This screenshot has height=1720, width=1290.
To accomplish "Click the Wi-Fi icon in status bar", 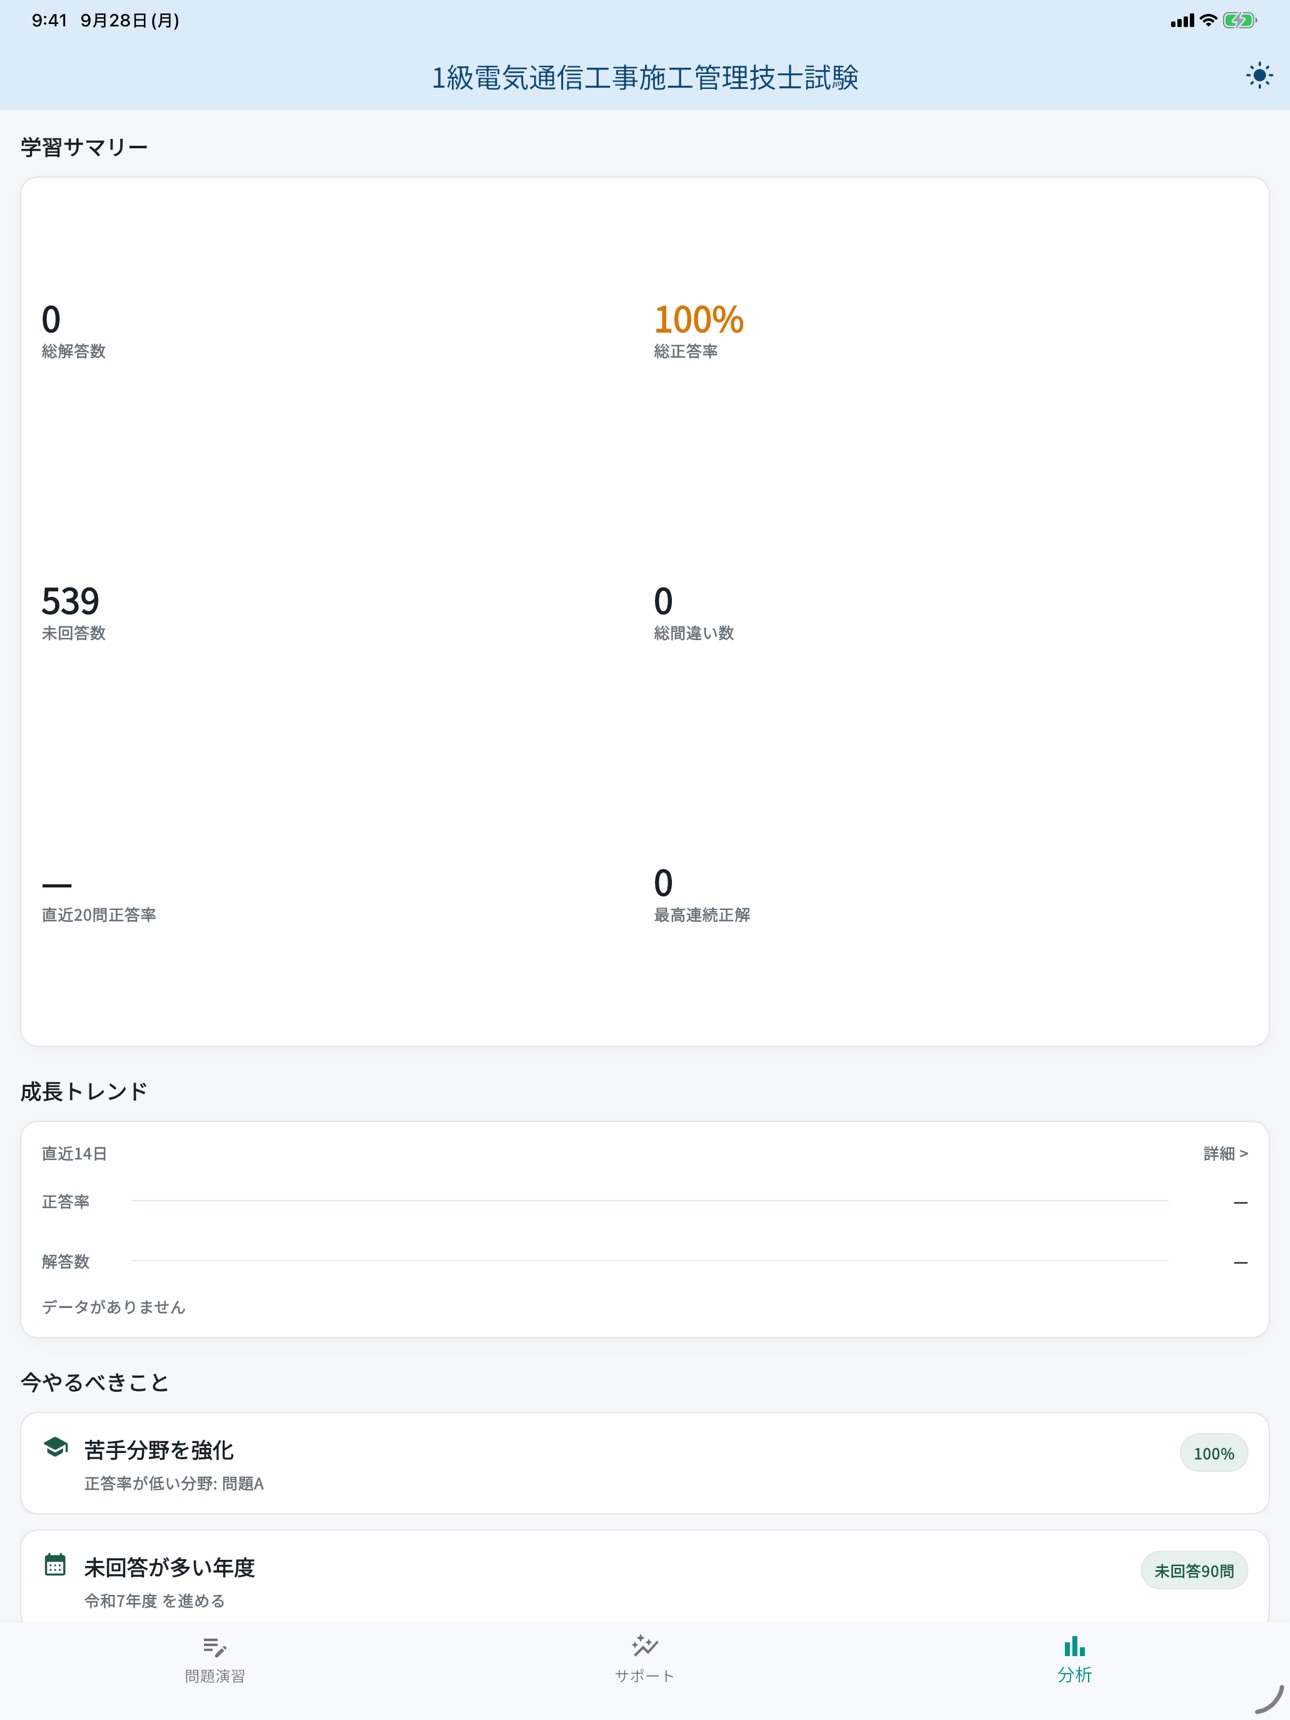I will 1208,20.
